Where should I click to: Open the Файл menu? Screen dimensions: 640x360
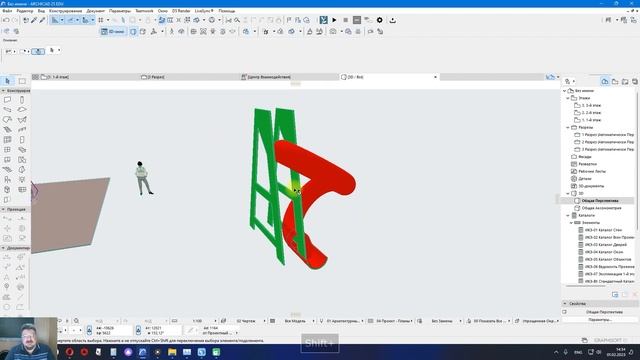pos(7,11)
